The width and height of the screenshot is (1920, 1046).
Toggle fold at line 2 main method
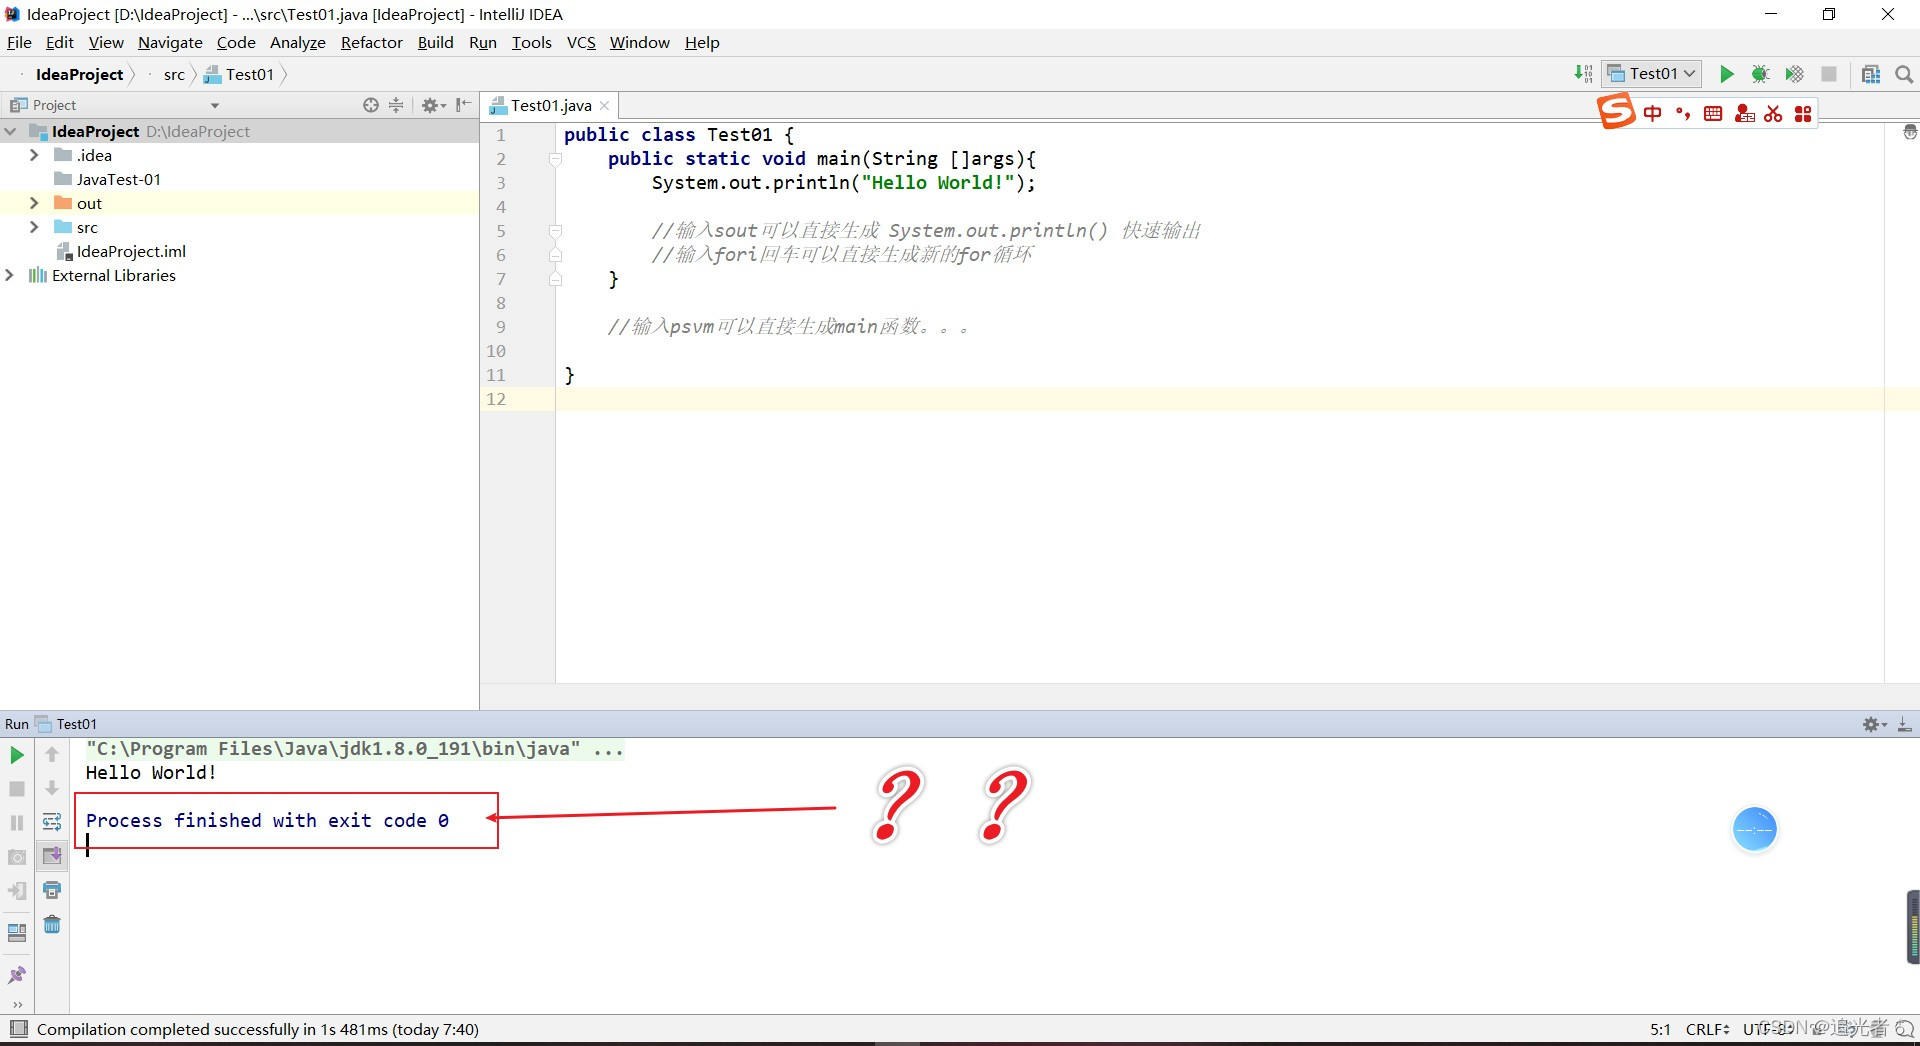pyautogui.click(x=555, y=159)
